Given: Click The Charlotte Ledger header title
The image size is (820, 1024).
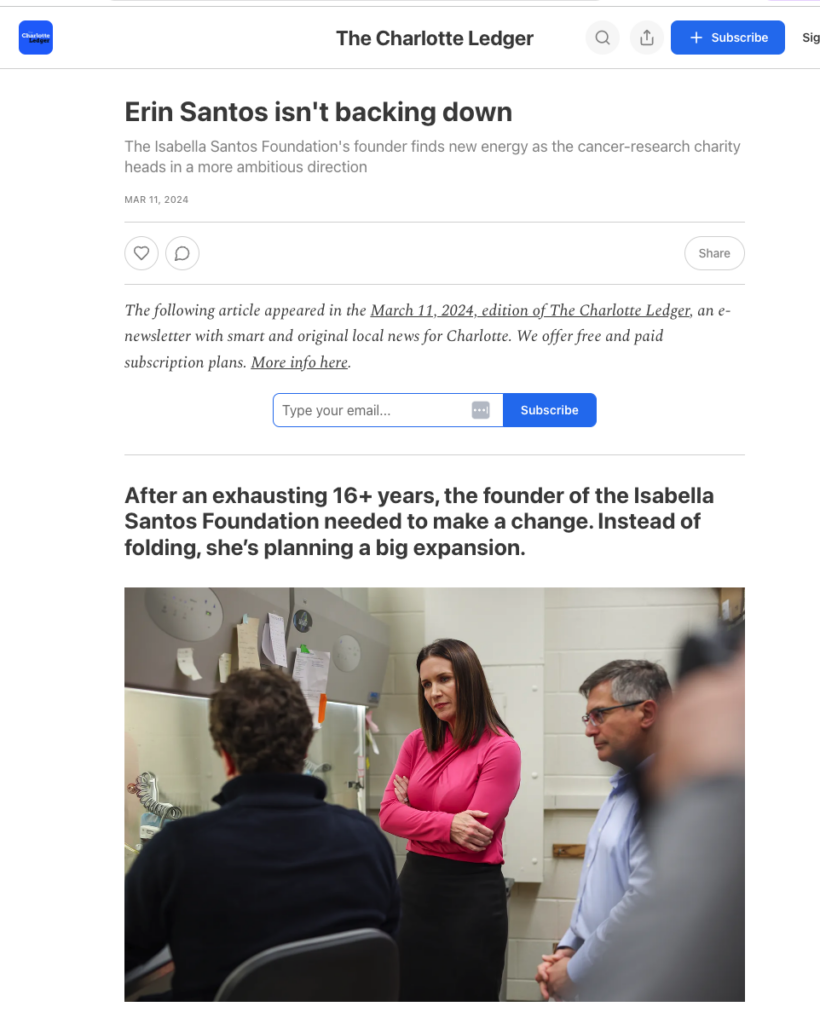Looking at the screenshot, I should click(x=435, y=39).
